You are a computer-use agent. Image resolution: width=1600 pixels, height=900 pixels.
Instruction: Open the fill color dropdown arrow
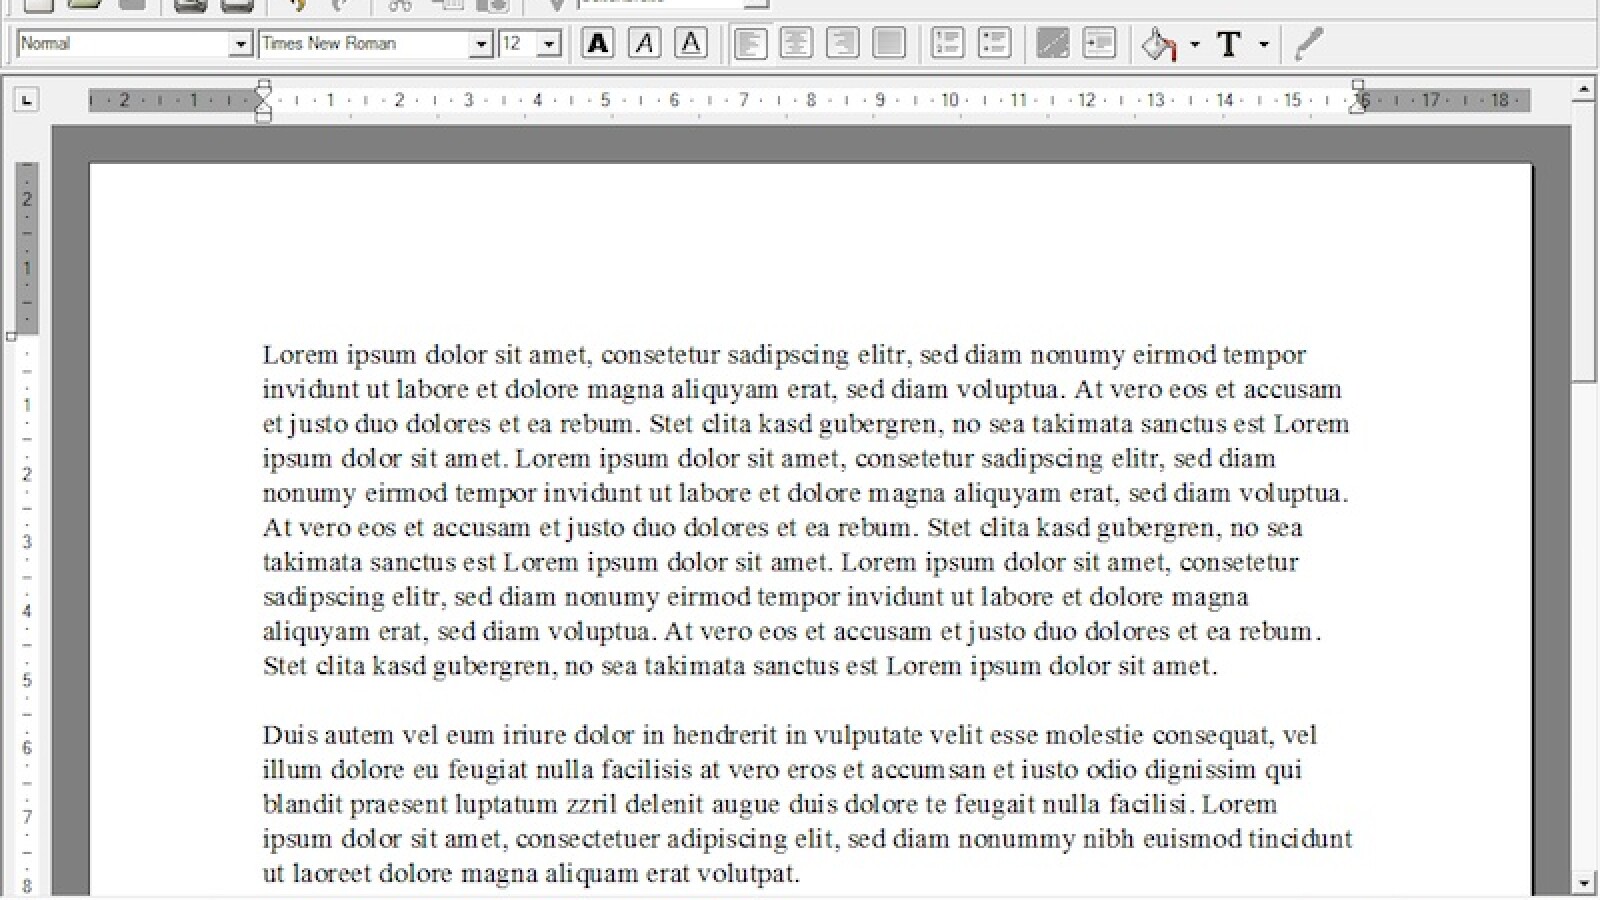coord(1194,45)
